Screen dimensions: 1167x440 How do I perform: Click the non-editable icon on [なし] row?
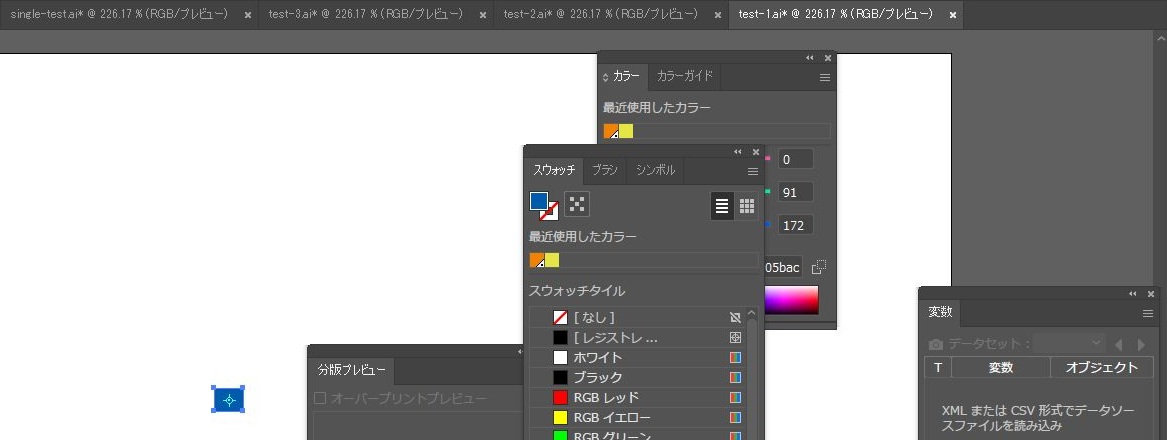click(735, 317)
